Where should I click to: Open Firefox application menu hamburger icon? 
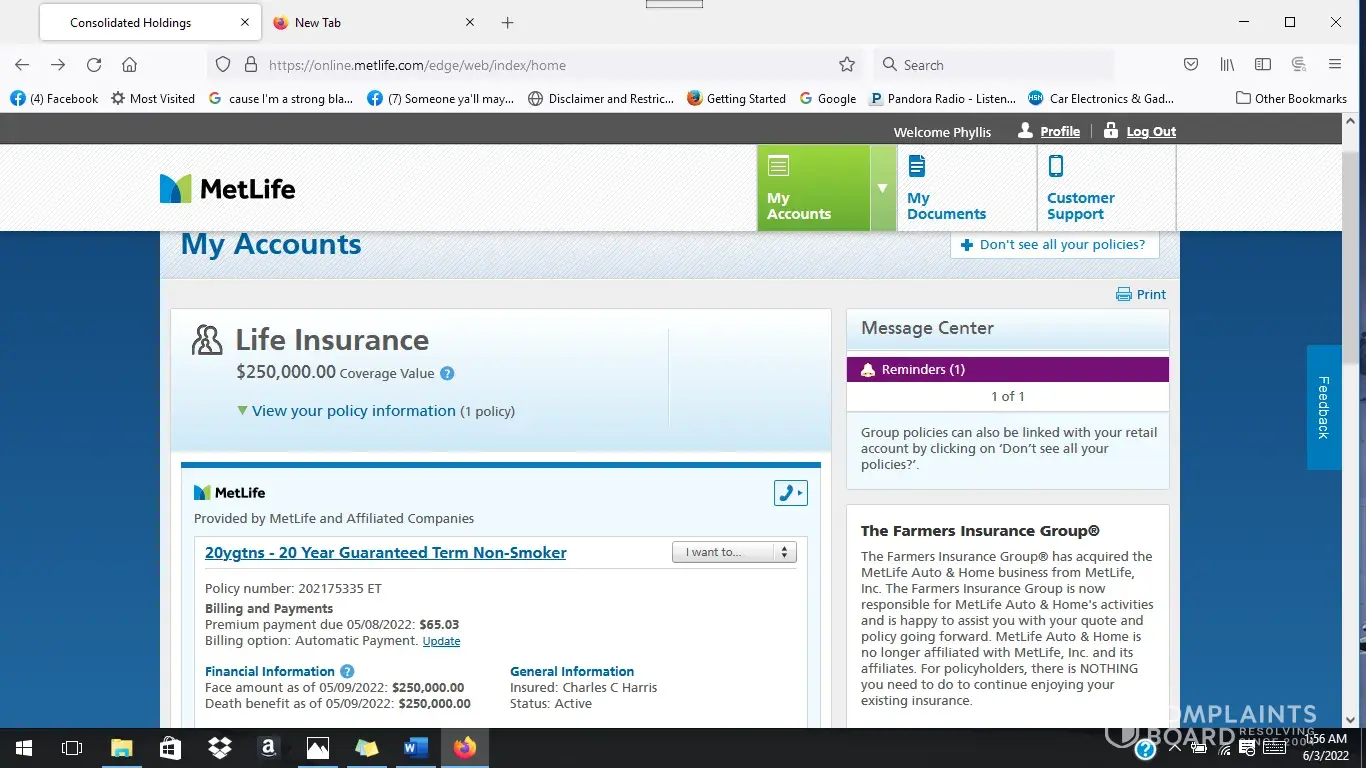pos(1334,65)
